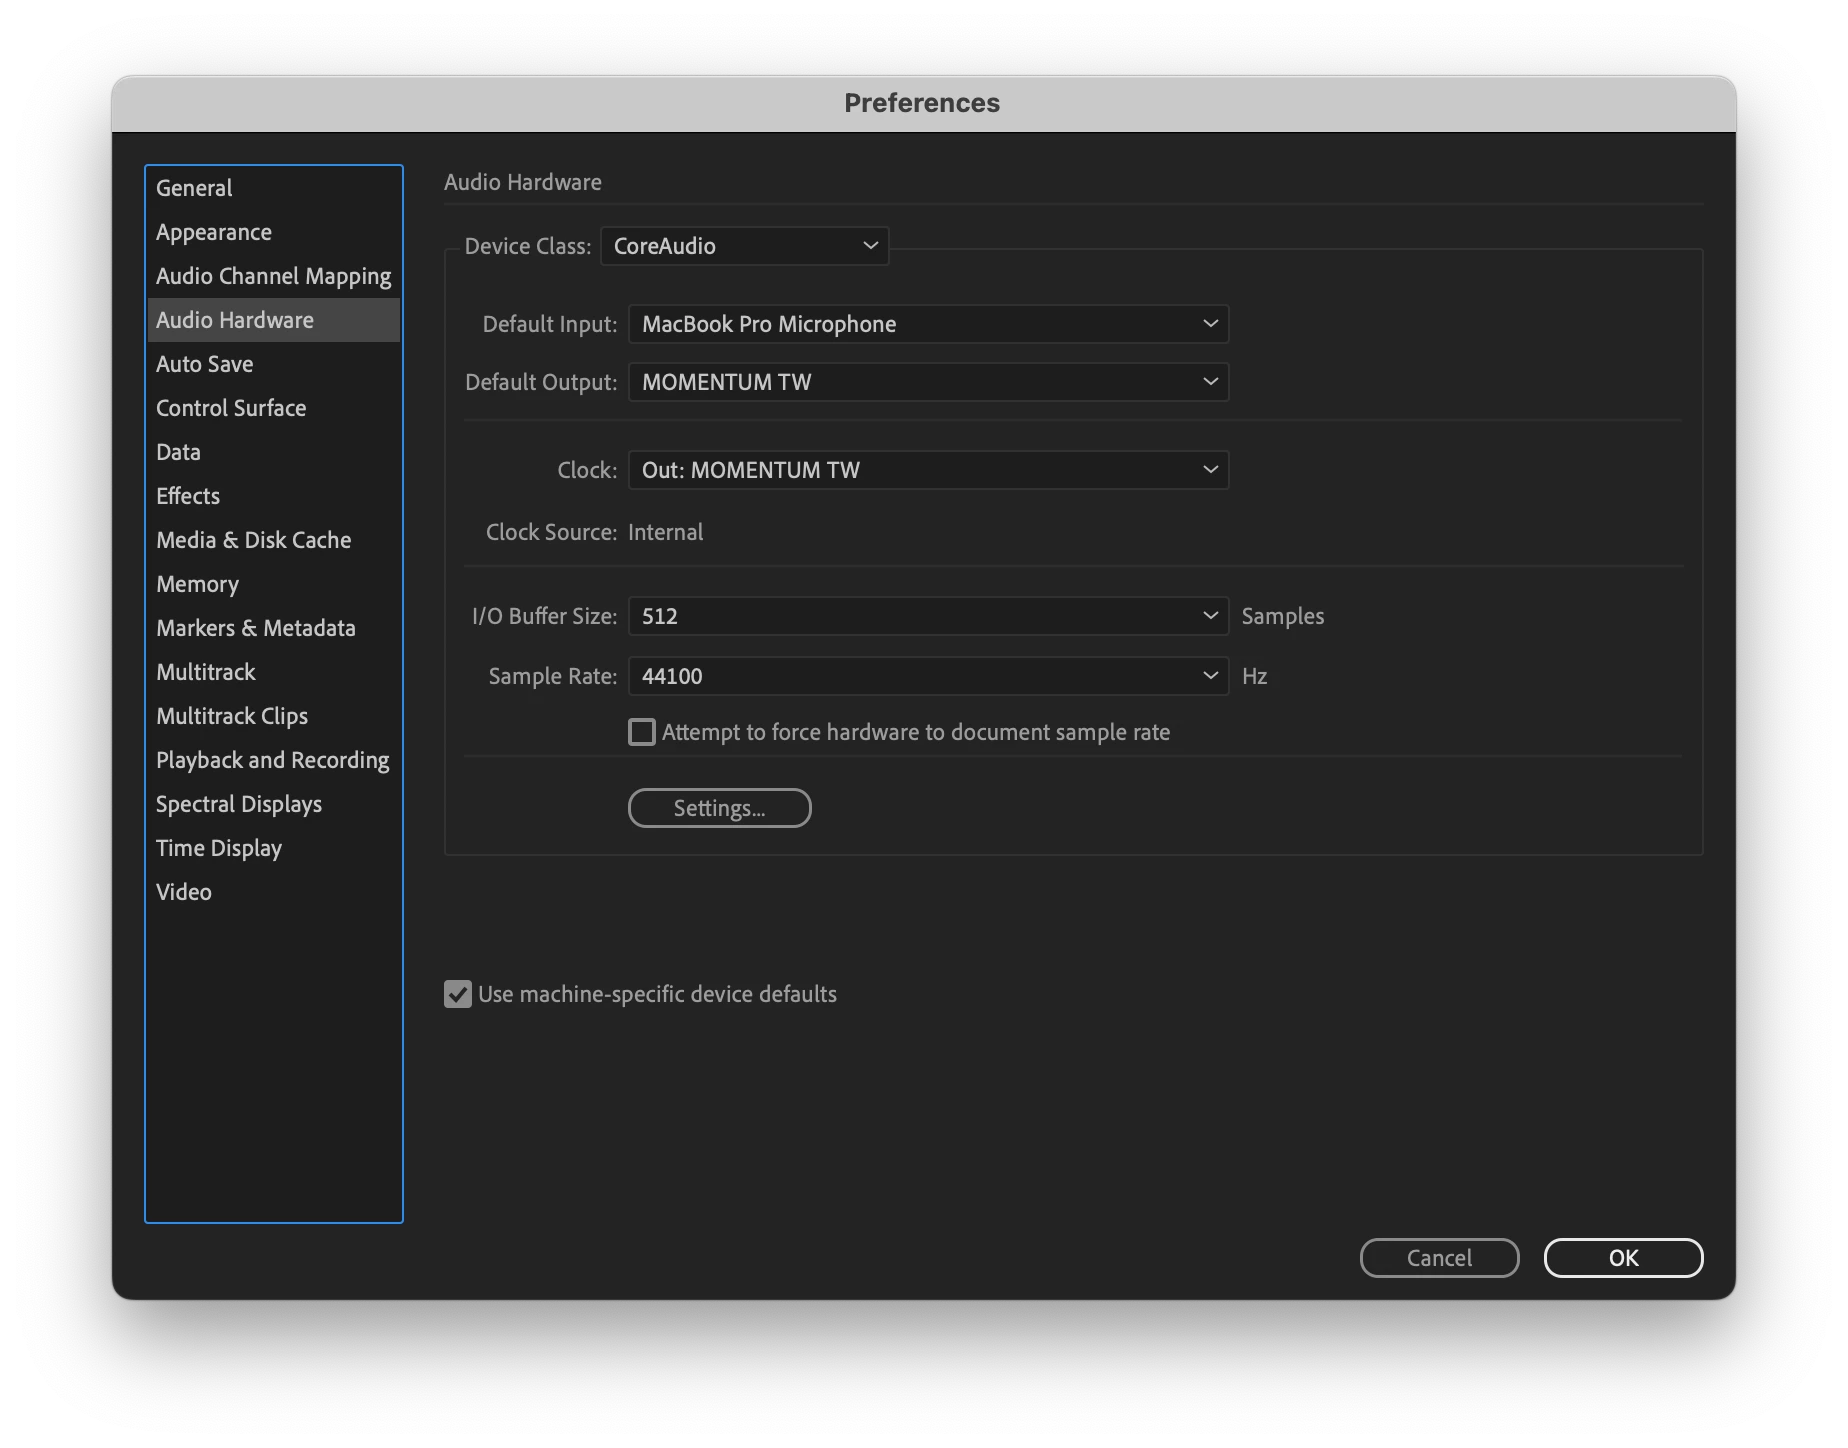Click the Samples unit label
The width and height of the screenshot is (1848, 1448).
click(1283, 616)
